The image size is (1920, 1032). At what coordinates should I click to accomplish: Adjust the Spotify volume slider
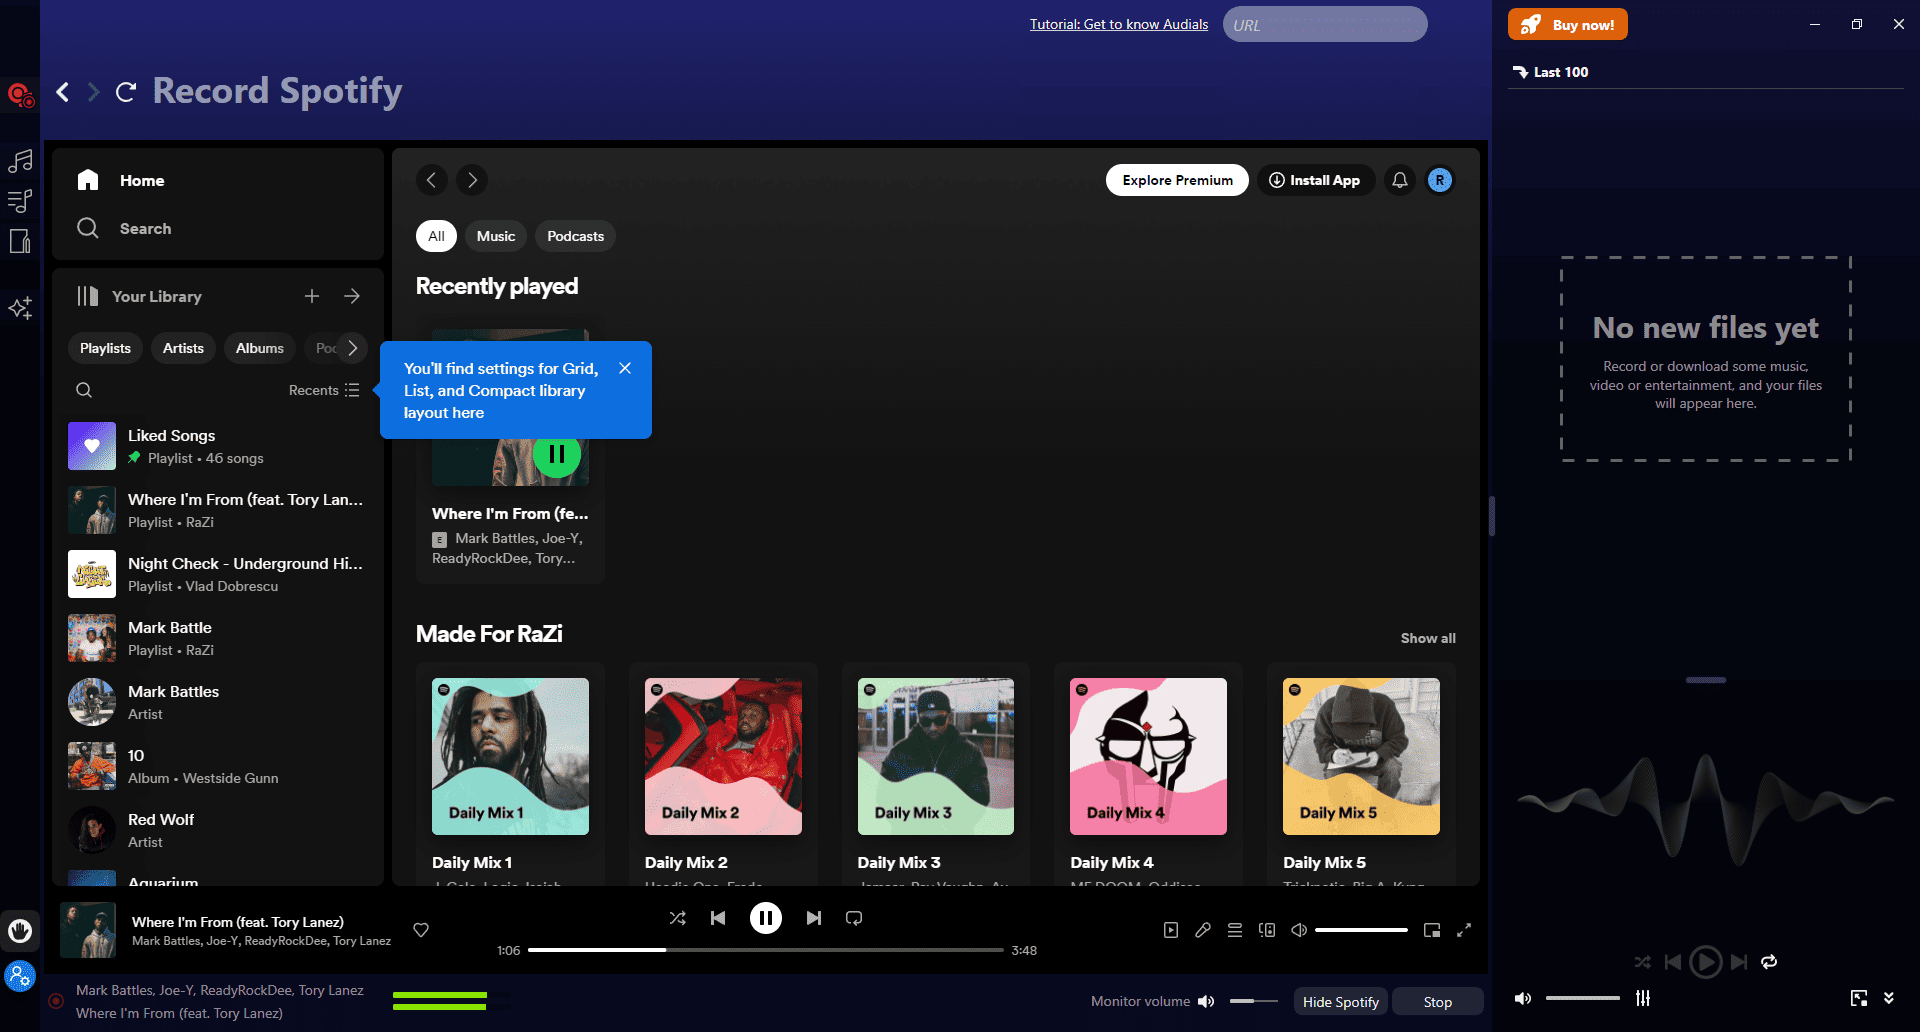[1361, 930]
